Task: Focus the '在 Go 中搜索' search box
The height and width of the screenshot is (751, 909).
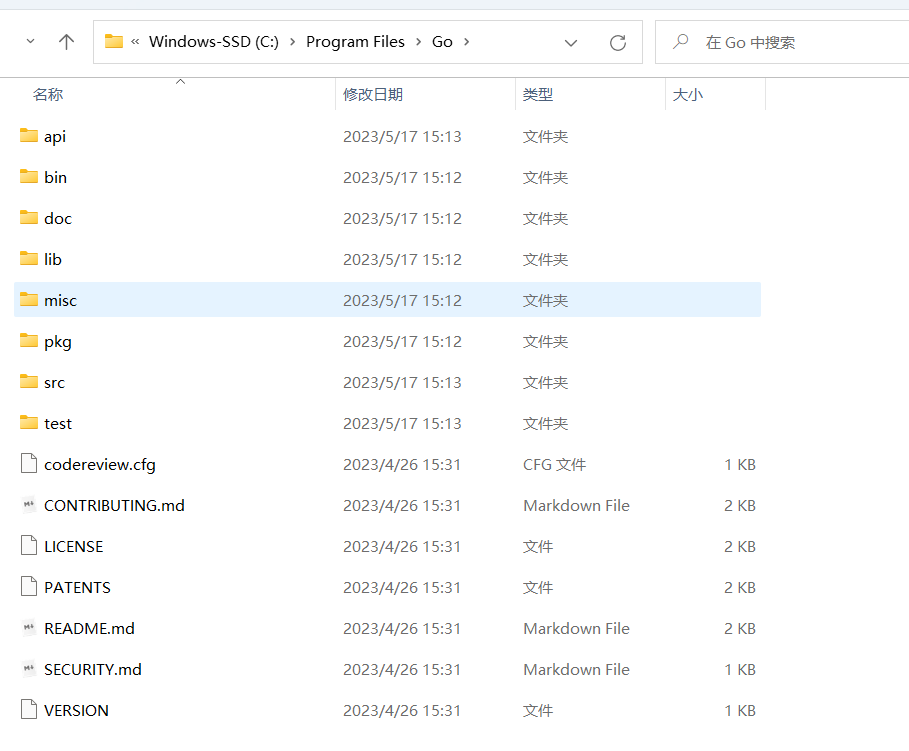Action: [x=782, y=42]
